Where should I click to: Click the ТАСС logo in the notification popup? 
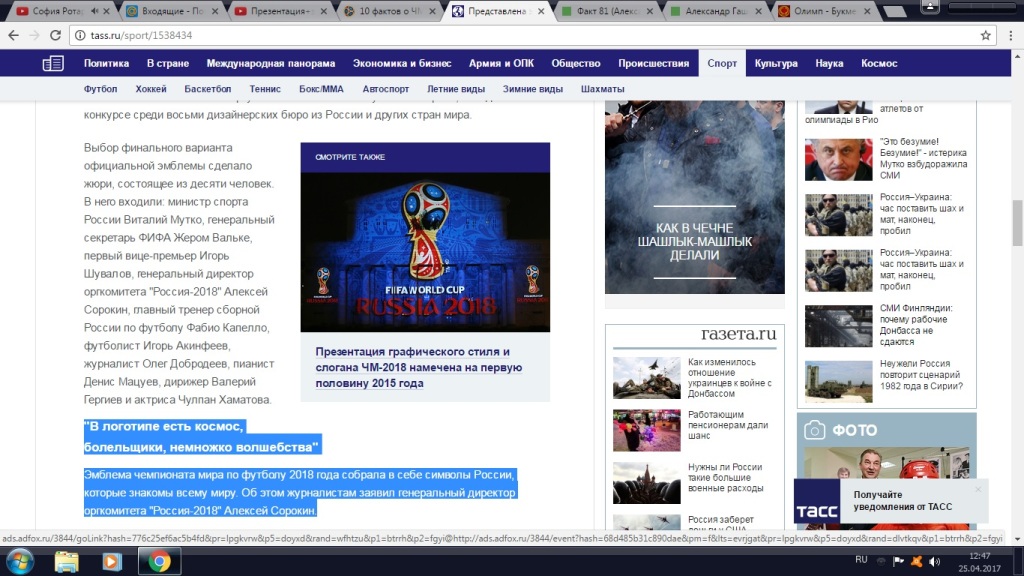[817, 502]
